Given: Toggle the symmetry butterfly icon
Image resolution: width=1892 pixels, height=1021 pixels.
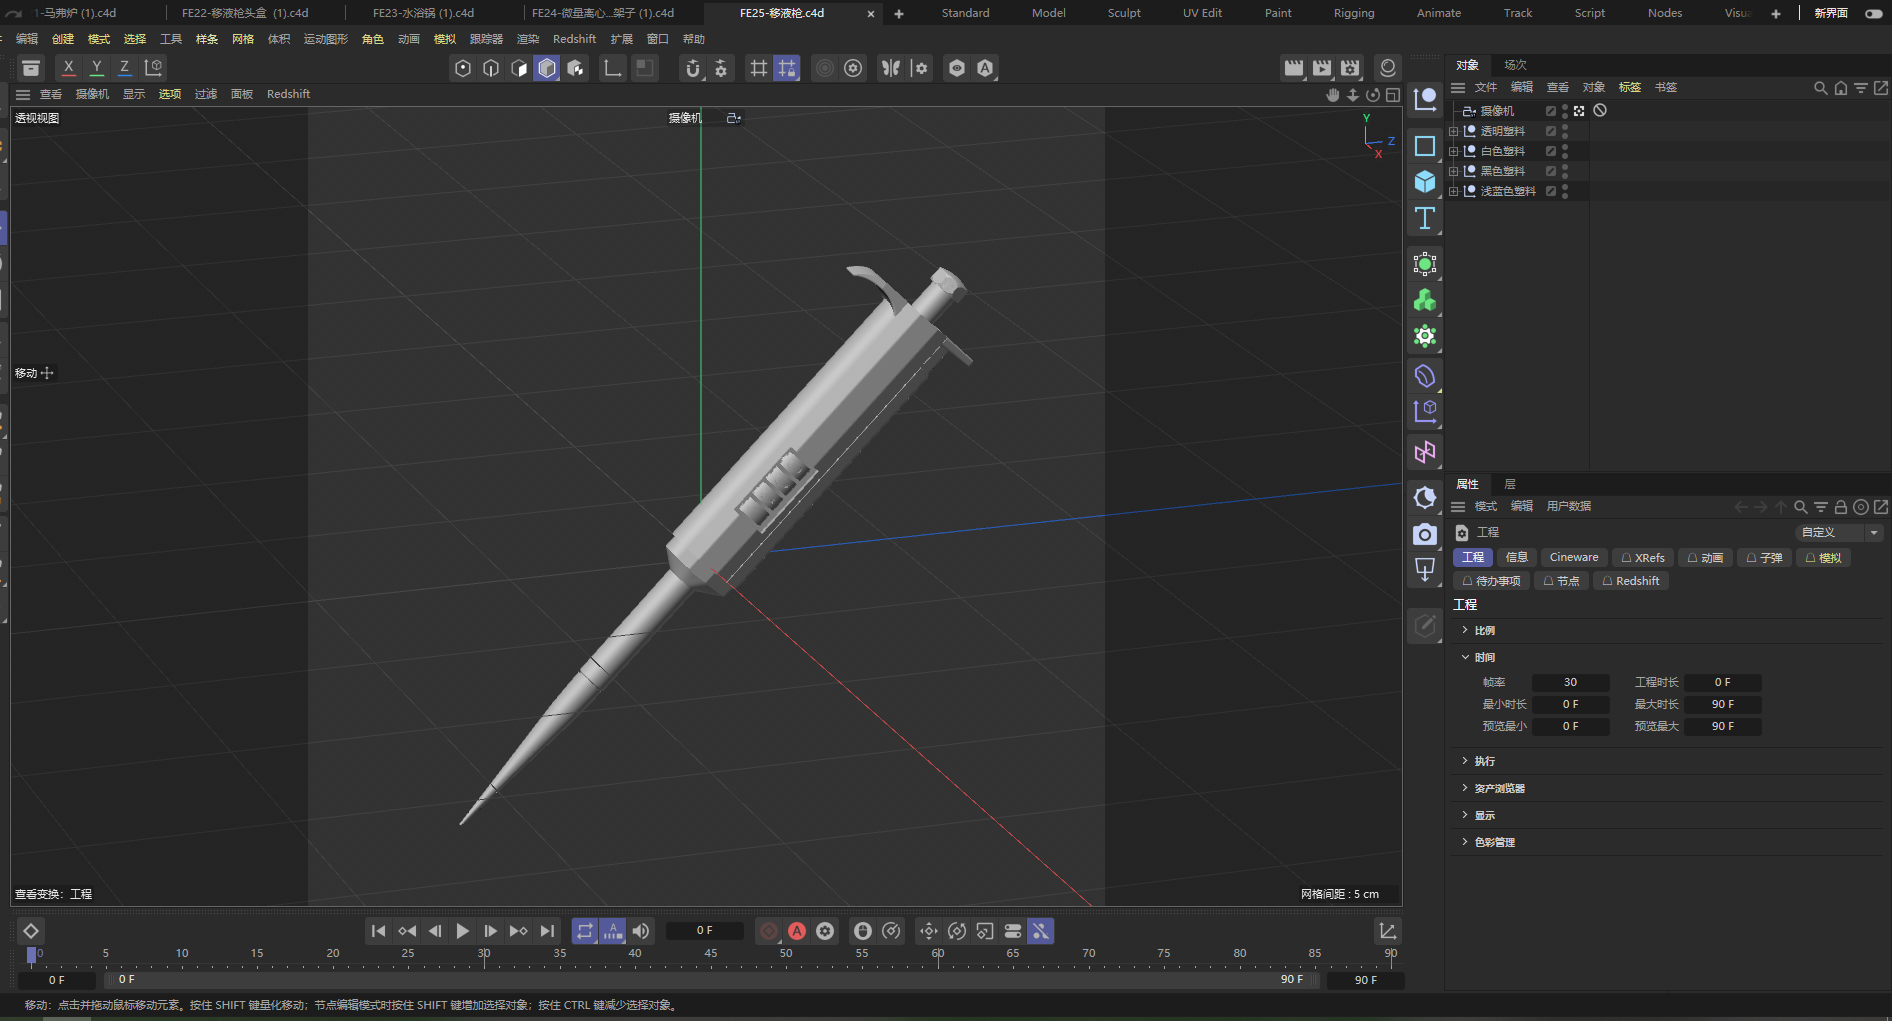Looking at the screenshot, I should (x=890, y=68).
